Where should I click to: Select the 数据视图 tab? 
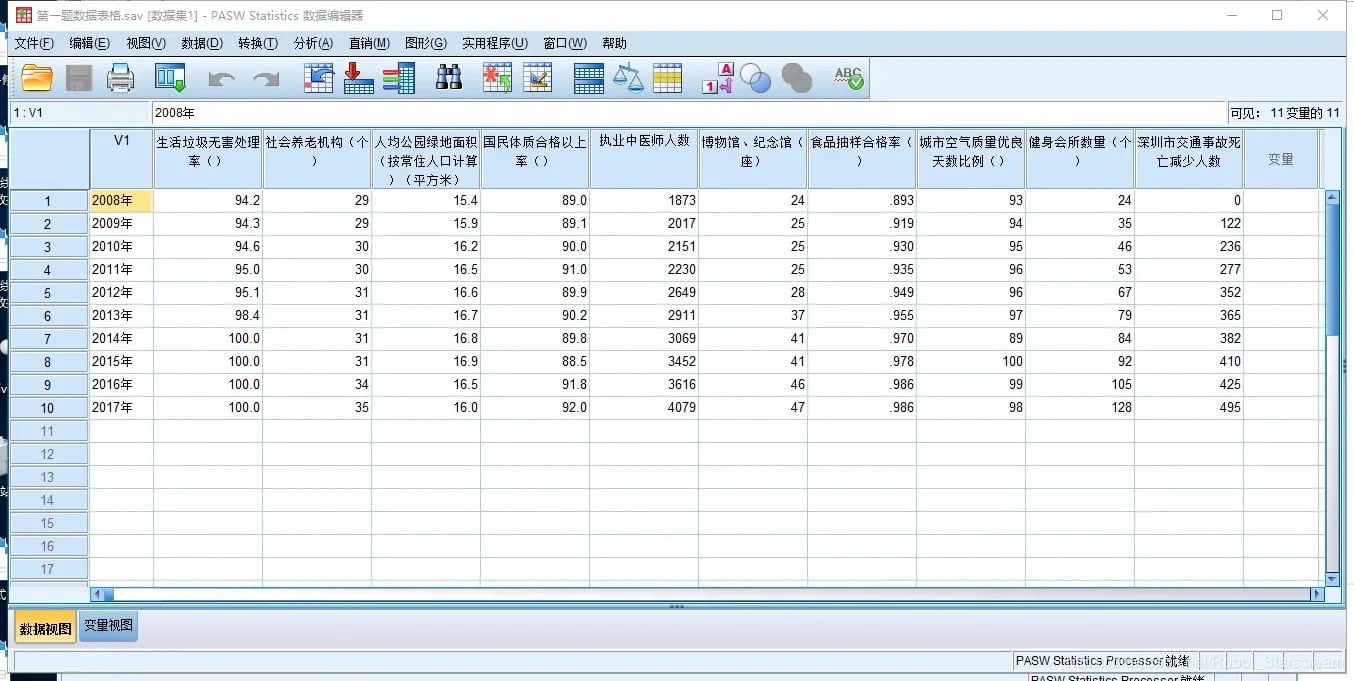click(x=45, y=629)
